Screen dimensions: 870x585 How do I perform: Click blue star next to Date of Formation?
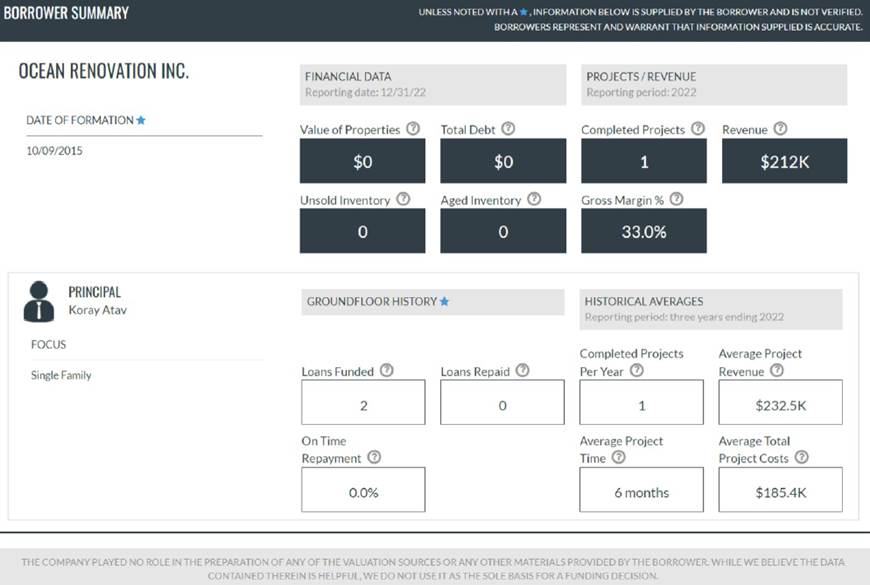141,120
